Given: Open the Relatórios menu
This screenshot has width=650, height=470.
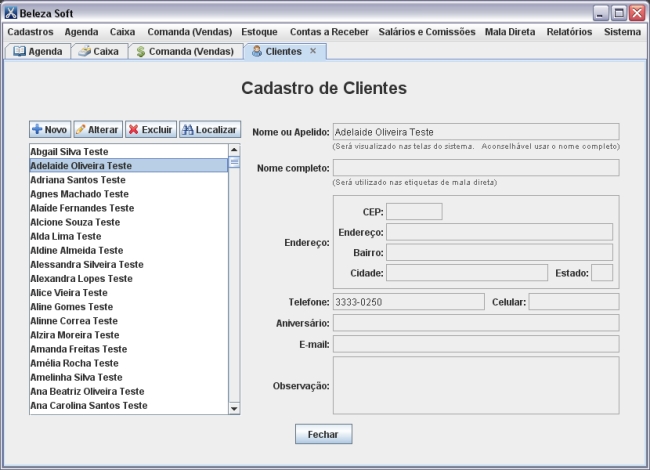Looking at the screenshot, I should (569, 32).
